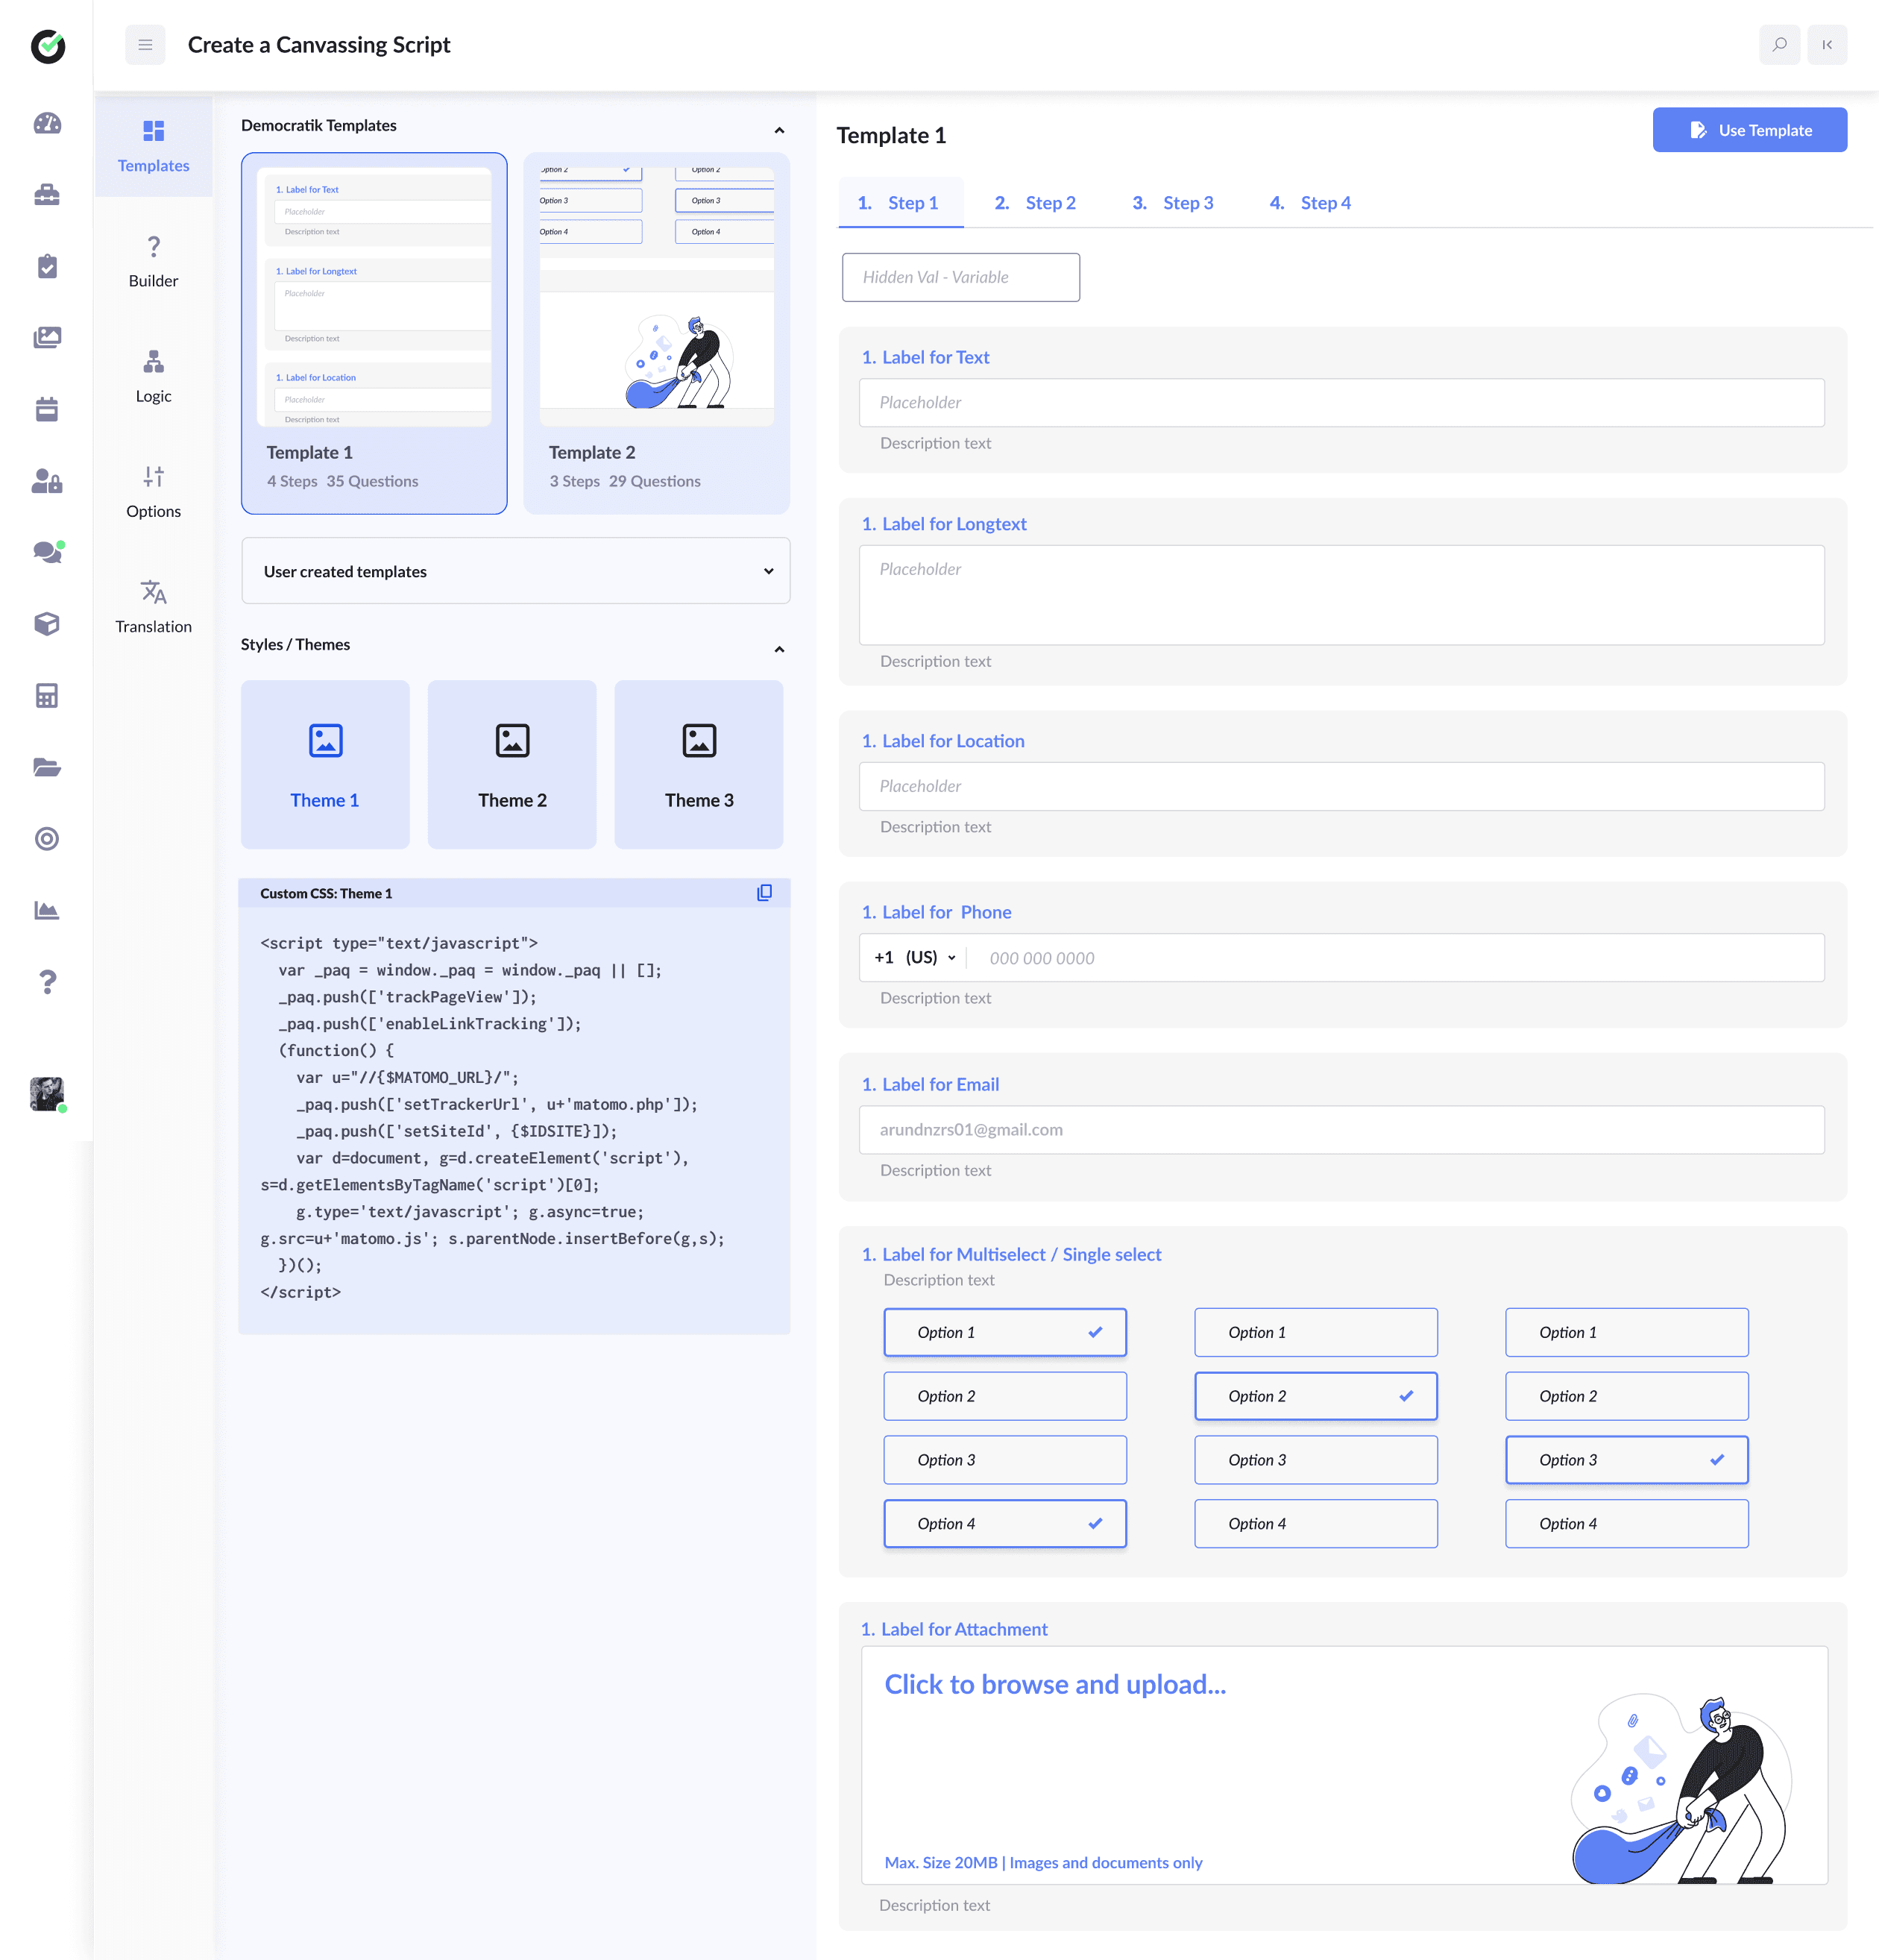The height and width of the screenshot is (1960, 1879).
Task: Choose Theme 2 style
Action: tap(512, 765)
